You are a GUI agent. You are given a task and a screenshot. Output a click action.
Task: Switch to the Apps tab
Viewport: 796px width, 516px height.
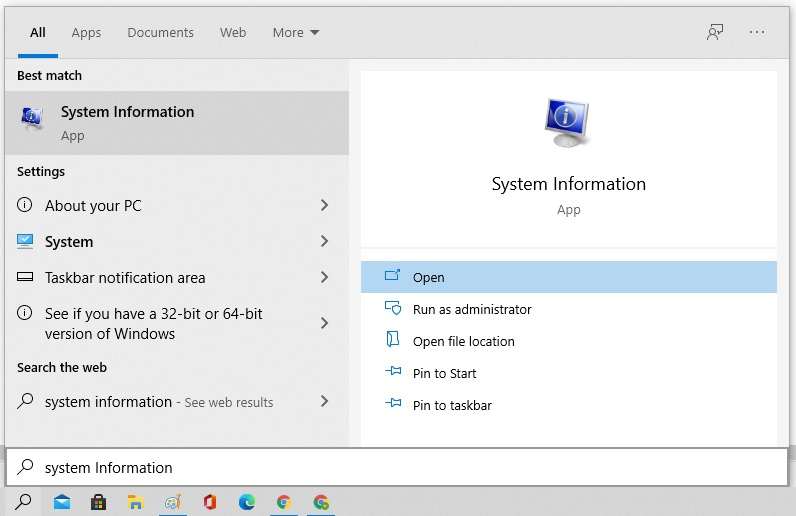tap(86, 33)
